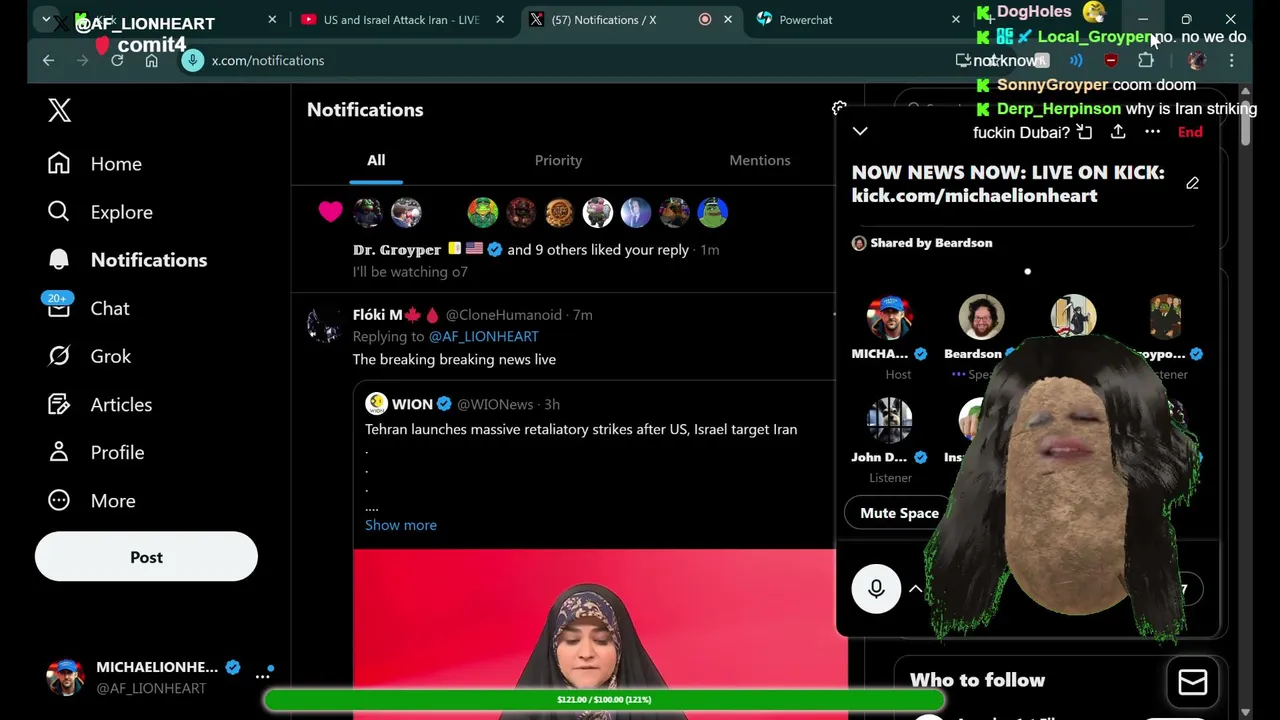This screenshot has height=720, width=1280.
Task: Open Chrome three-dot menu
Action: (1231, 60)
